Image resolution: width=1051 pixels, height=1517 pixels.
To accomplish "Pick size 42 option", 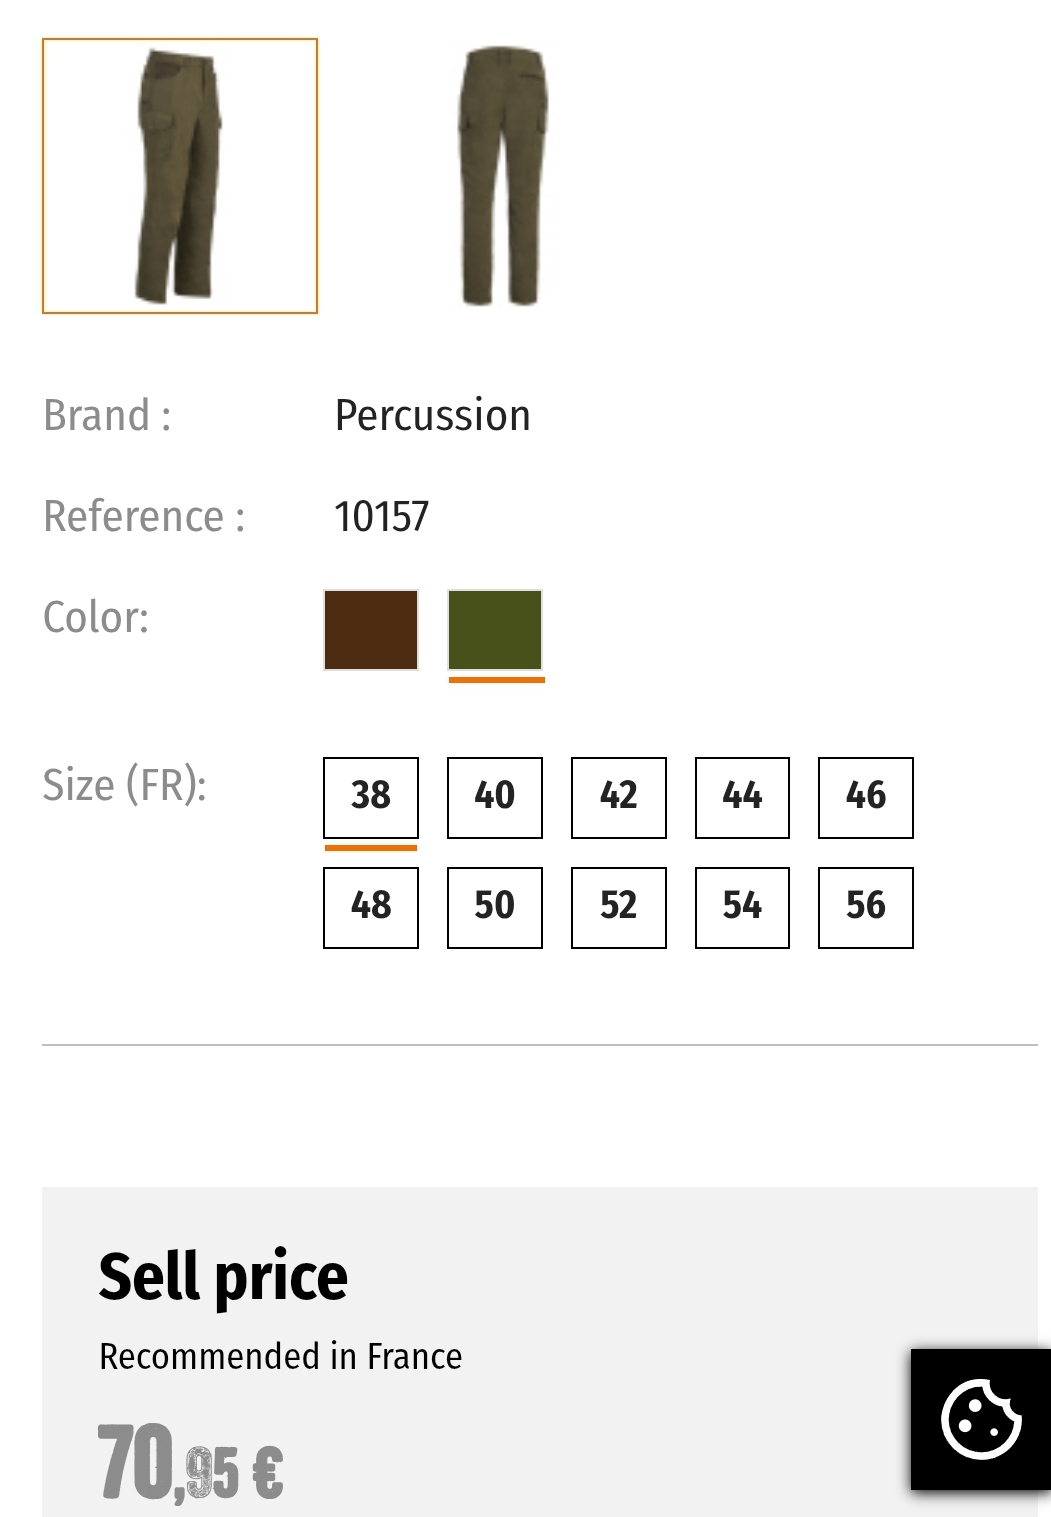I will 618,797.
